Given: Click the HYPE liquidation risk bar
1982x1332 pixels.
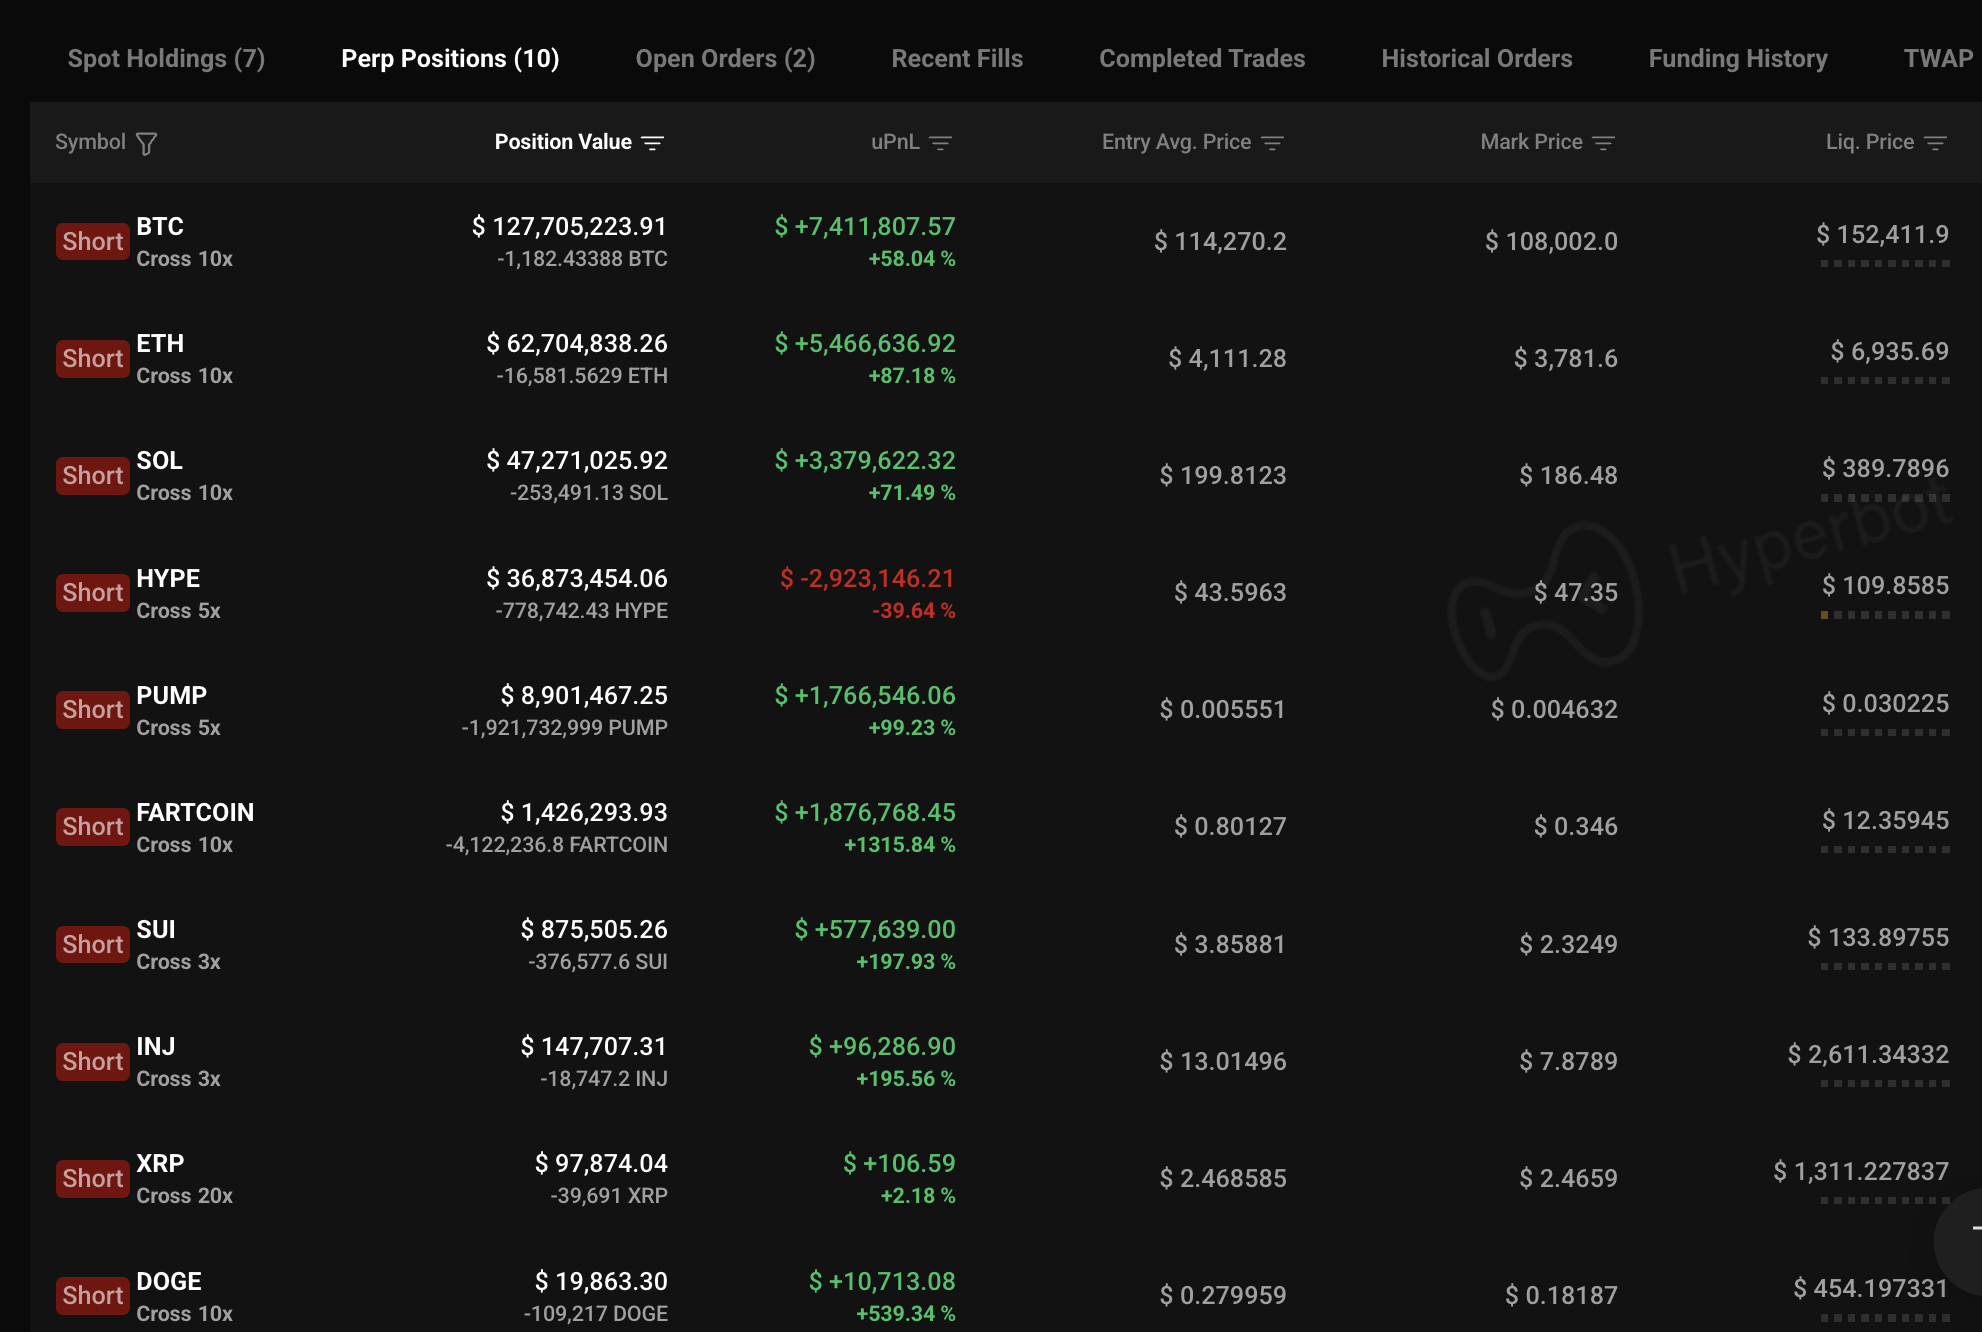Looking at the screenshot, I should (1885, 615).
